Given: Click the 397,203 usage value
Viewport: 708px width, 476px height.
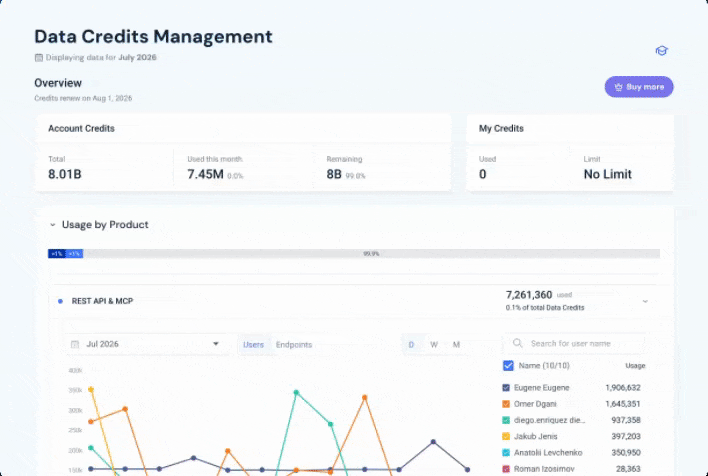Looking at the screenshot, I should [x=626, y=436].
